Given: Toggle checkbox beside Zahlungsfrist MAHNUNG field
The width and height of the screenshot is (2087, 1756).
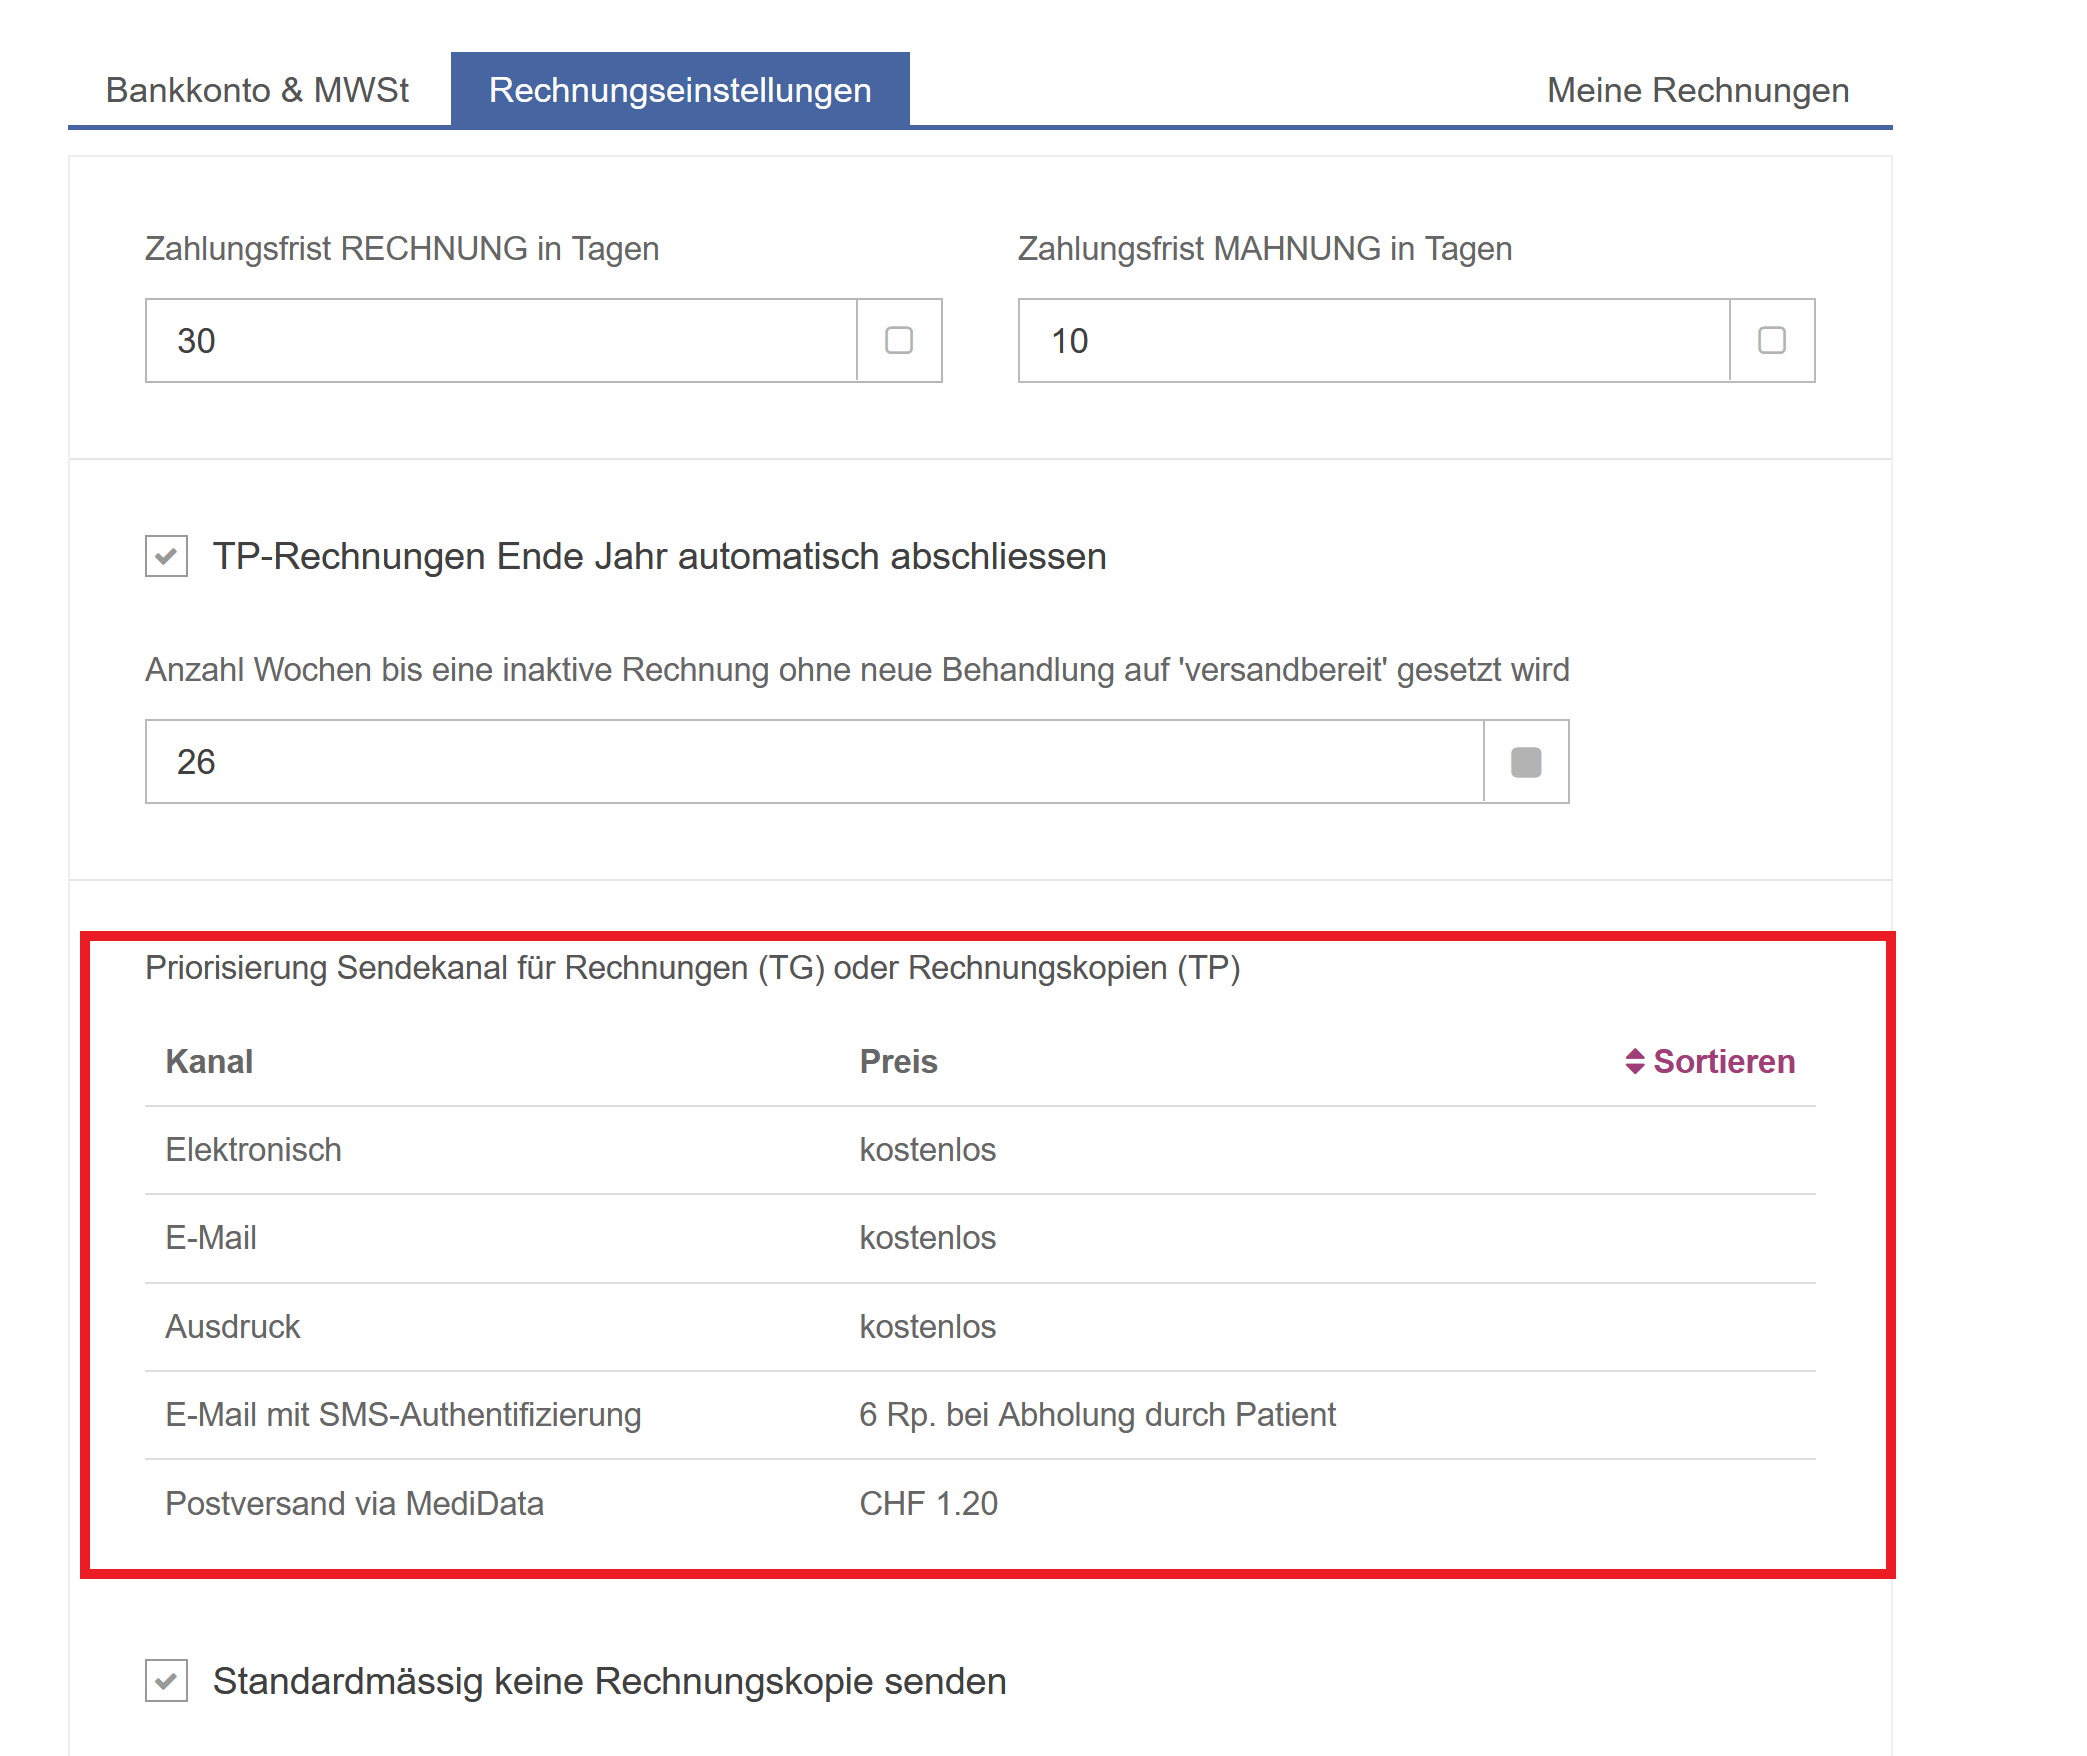Looking at the screenshot, I should pos(1772,341).
